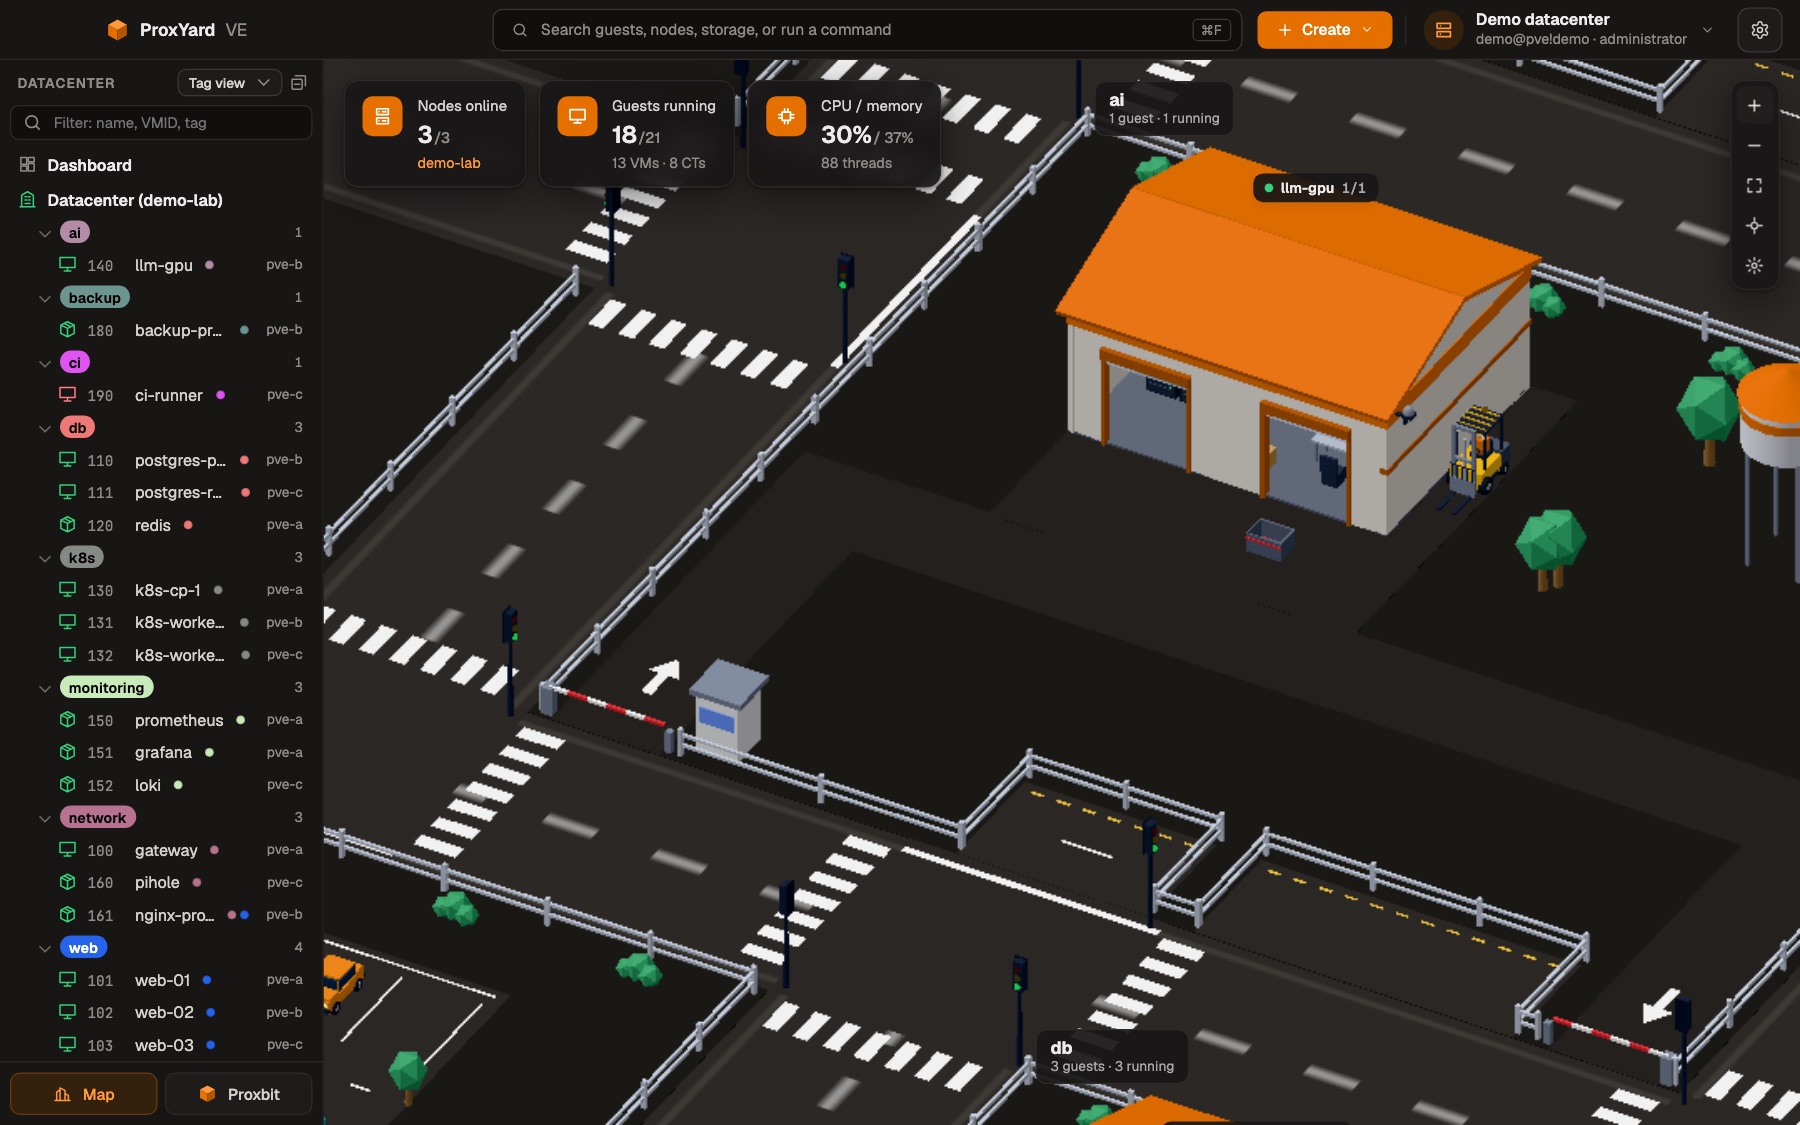Click the container cube icon for redis

(x=68, y=525)
